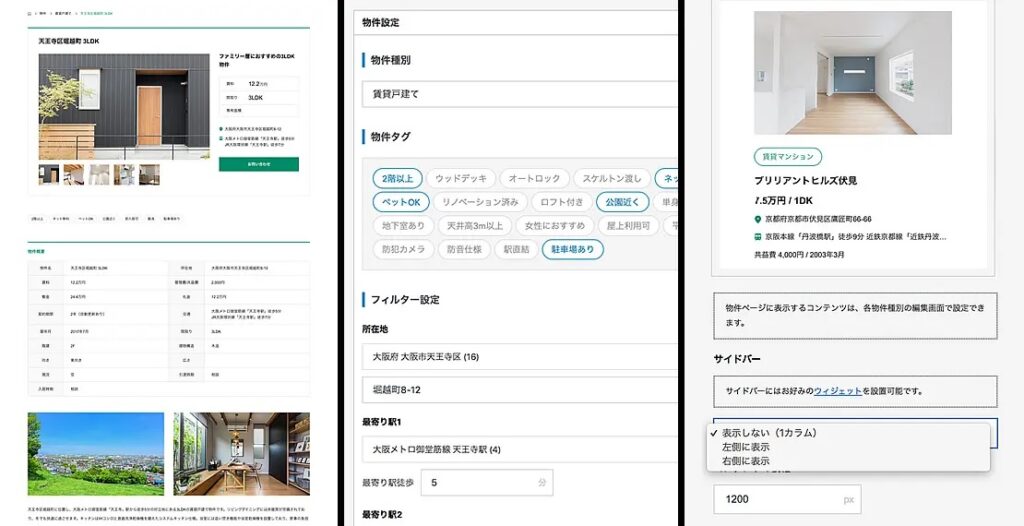The height and width of the screenshot is (526, 1024).
Task: Click the pin icon beside 京都府京都市伏見区
Action: 758,220
